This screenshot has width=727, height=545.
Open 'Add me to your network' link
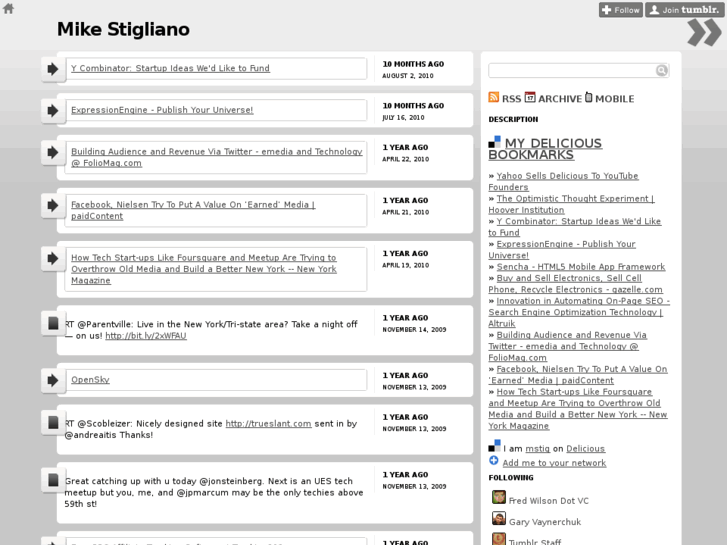click(x=554, y=463)
